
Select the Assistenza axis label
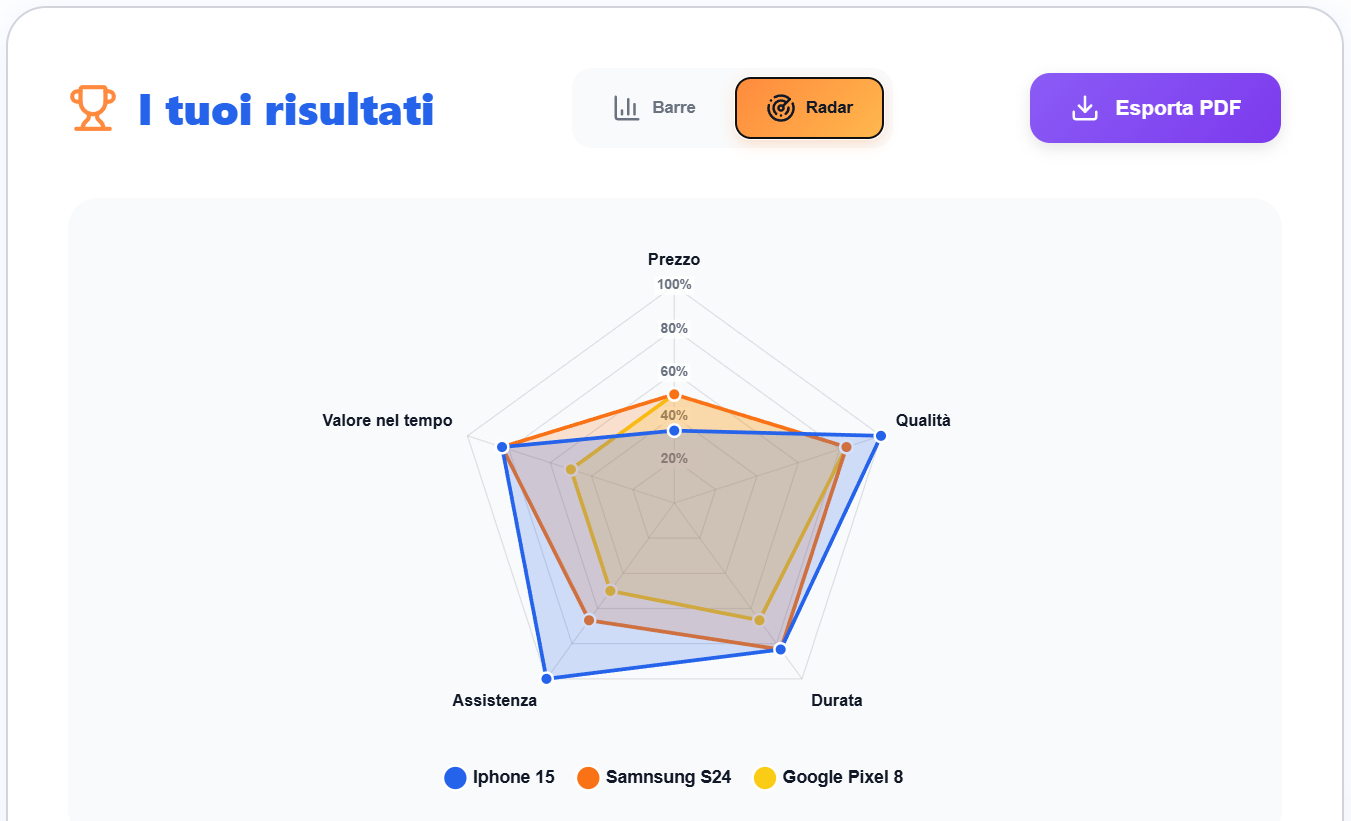tap(493, 700)
